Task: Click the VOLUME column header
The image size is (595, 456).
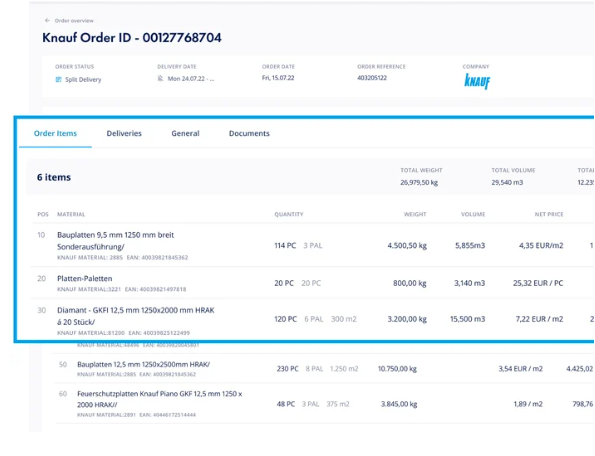Action: (x=473, y=214)
